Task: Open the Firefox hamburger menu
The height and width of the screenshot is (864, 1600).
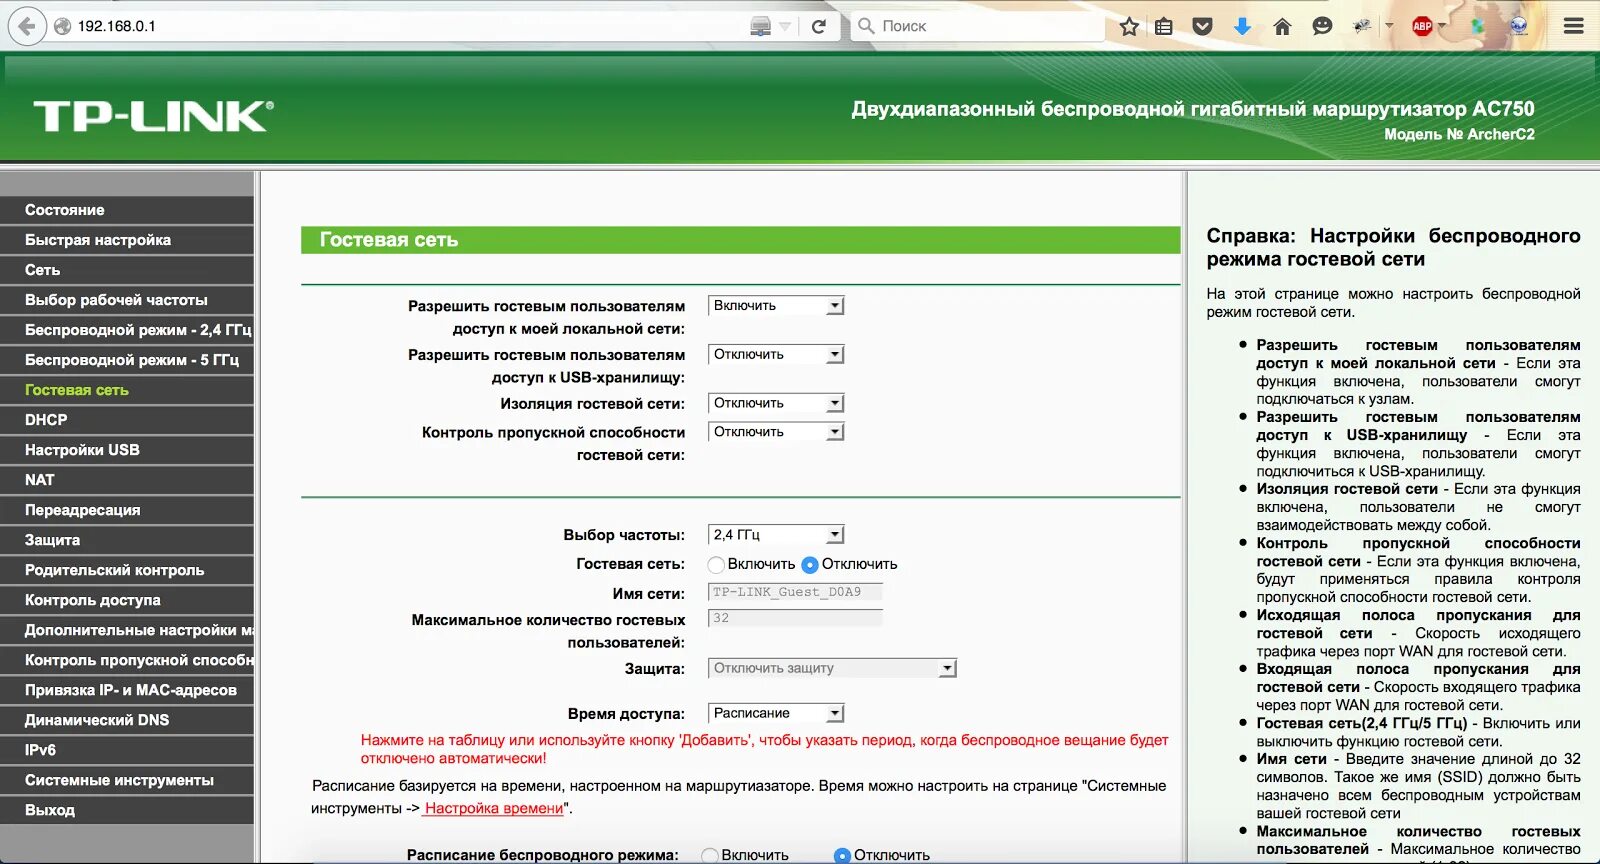Action: [1574, 27]
